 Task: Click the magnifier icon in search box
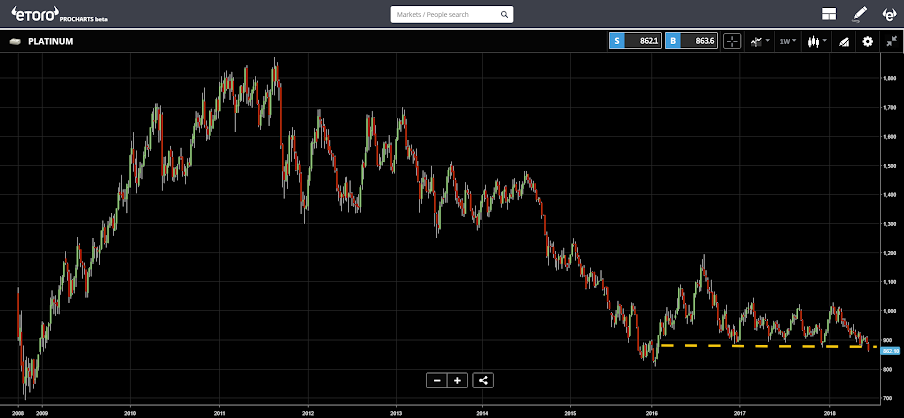coord(504,14)
